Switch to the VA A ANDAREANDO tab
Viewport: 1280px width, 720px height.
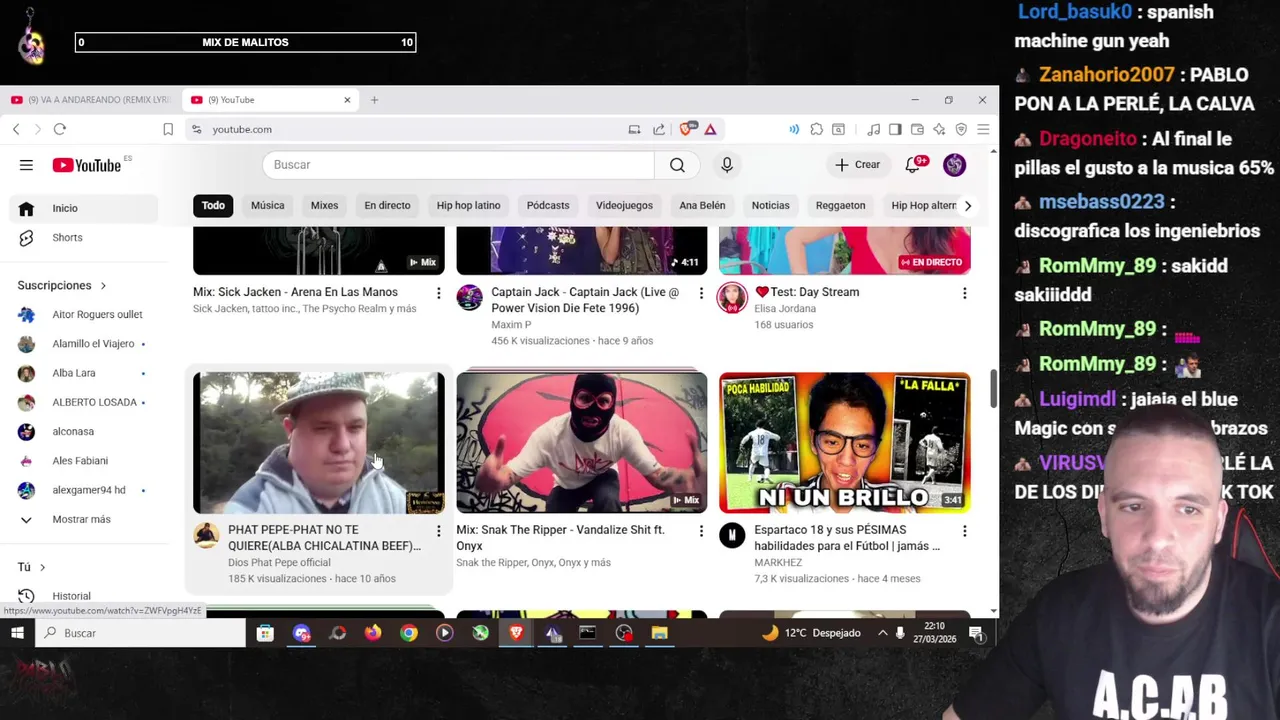[91, 100]
